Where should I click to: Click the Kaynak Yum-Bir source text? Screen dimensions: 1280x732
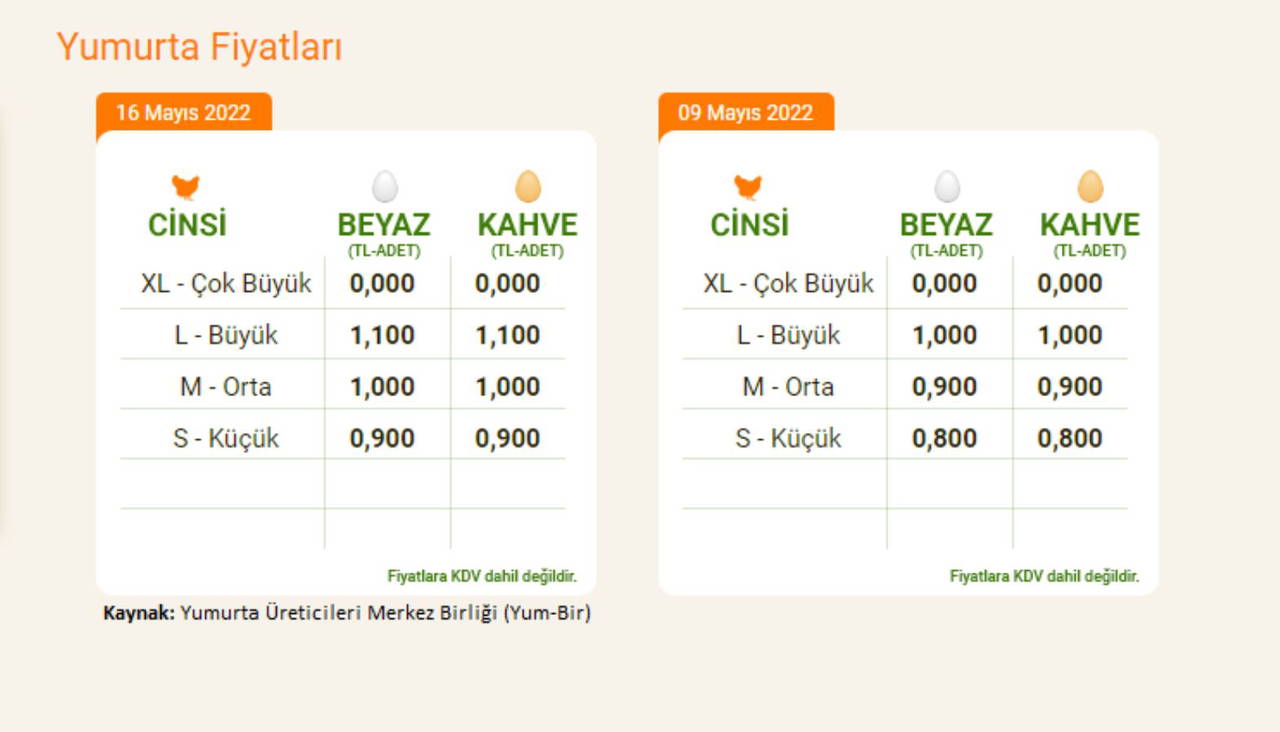(347, 613)
